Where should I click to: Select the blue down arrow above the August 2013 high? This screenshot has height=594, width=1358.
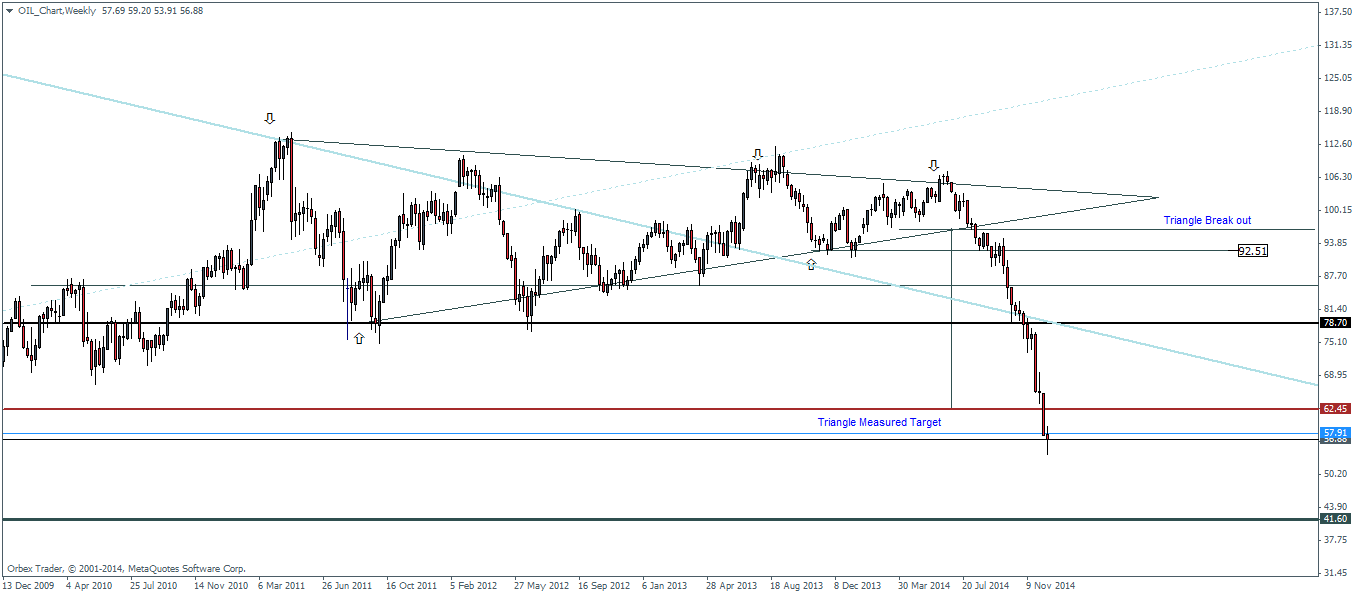757,155
